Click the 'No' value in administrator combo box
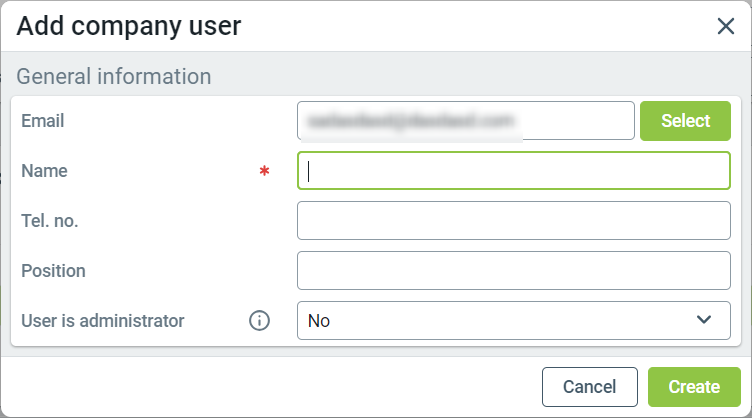The width and height of the screenshot is (752, 418). pyautogui.click(x=320, y=321)
